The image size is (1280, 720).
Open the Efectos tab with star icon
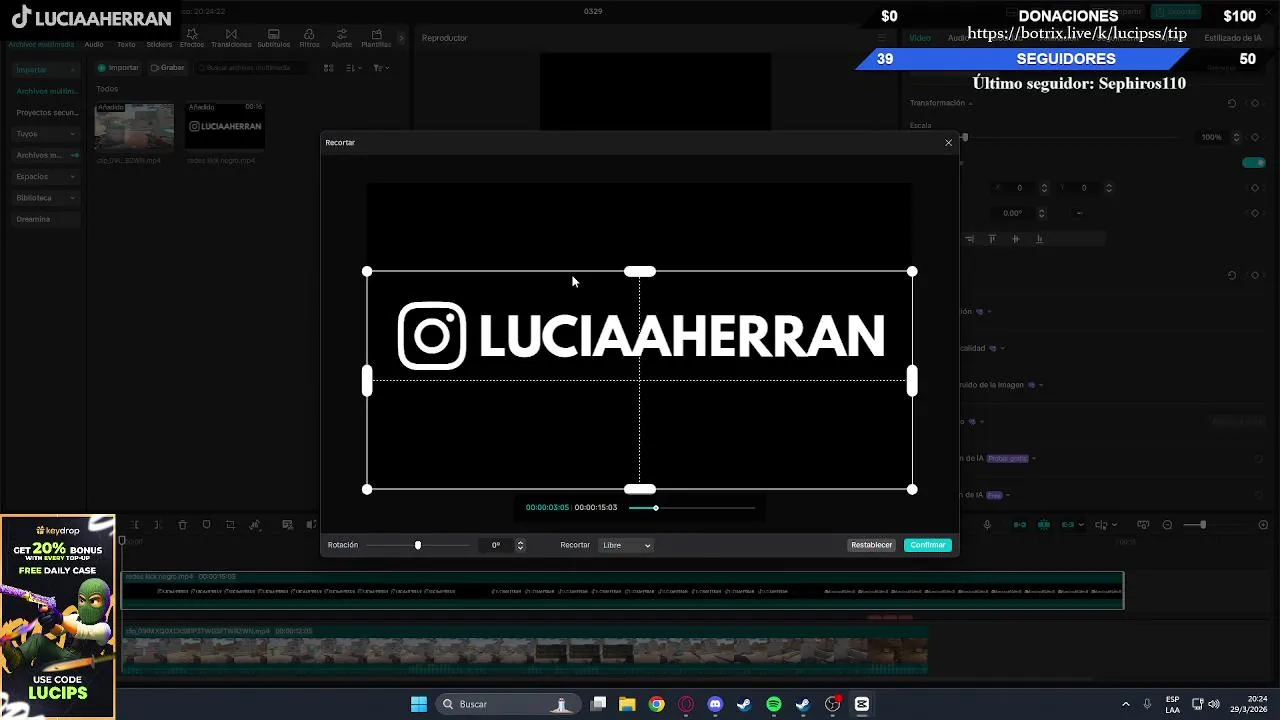coord(192,39)
